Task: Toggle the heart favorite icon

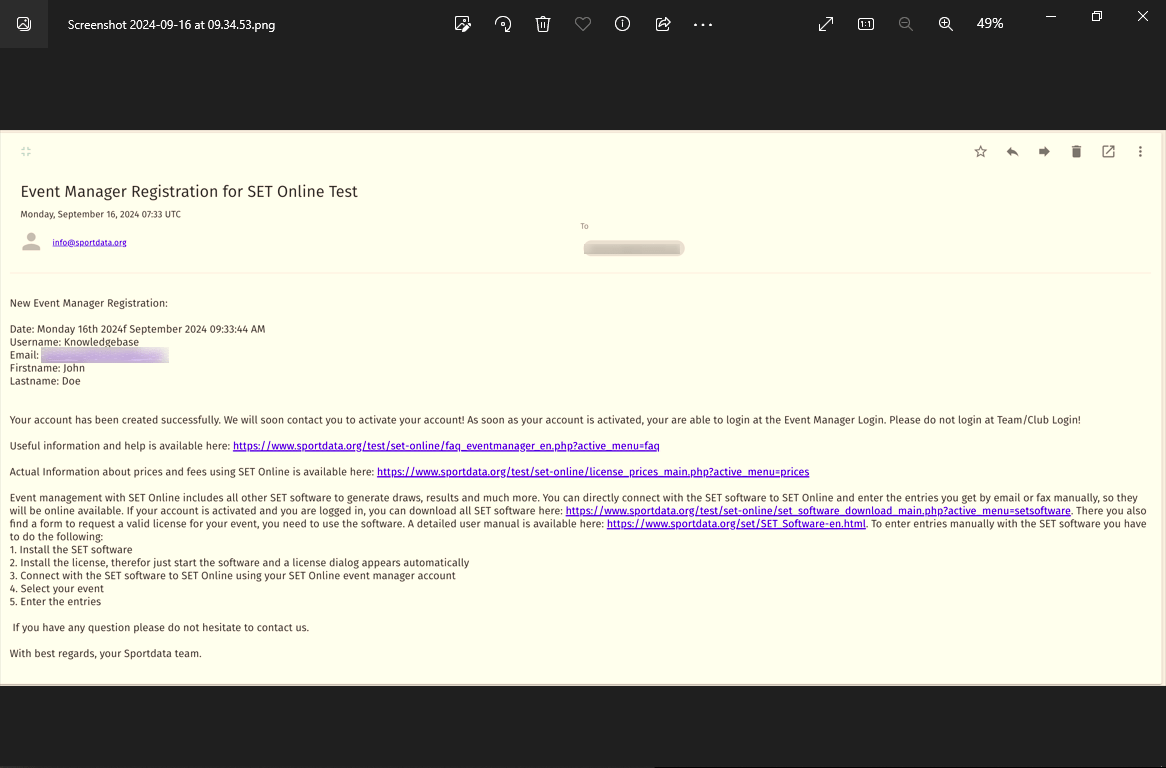Action: [583, 24]
